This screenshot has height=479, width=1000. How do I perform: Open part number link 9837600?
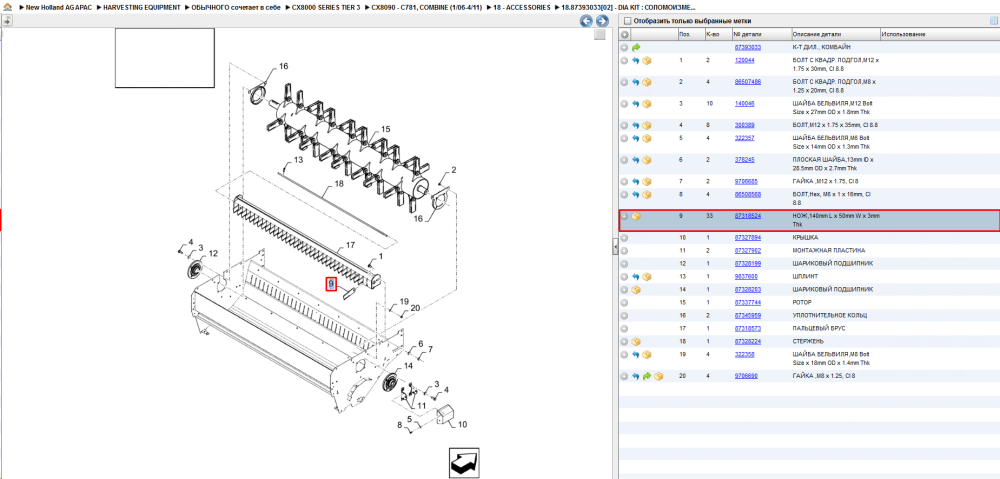coord(746,277)
